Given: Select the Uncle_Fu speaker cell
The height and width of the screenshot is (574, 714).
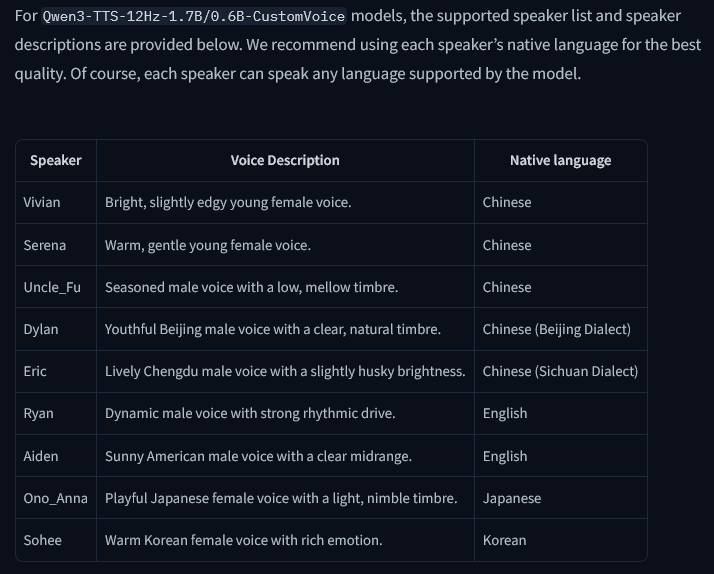Looking at the screenshot, I should (52, 287).
